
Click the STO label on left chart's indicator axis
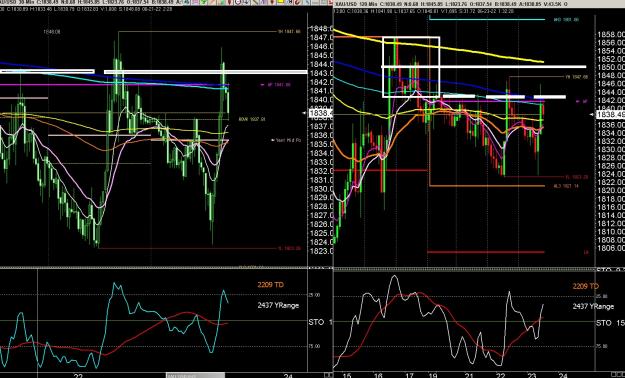pyautogui.click(x=316, y=322)
